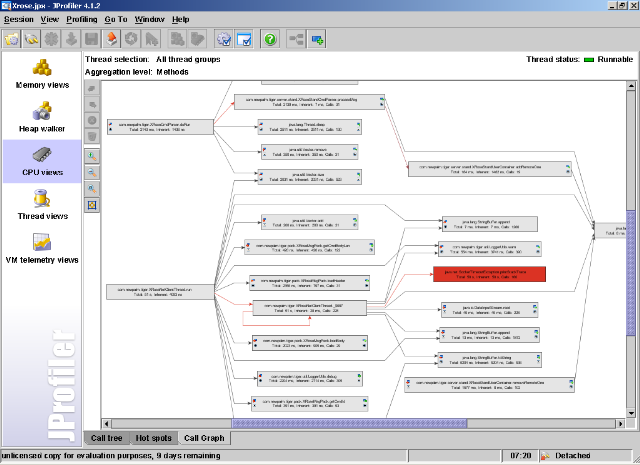640x465 pixels.
Task: Click the greyed-out asterisk toolbar icon
Action: pos(51,39)
